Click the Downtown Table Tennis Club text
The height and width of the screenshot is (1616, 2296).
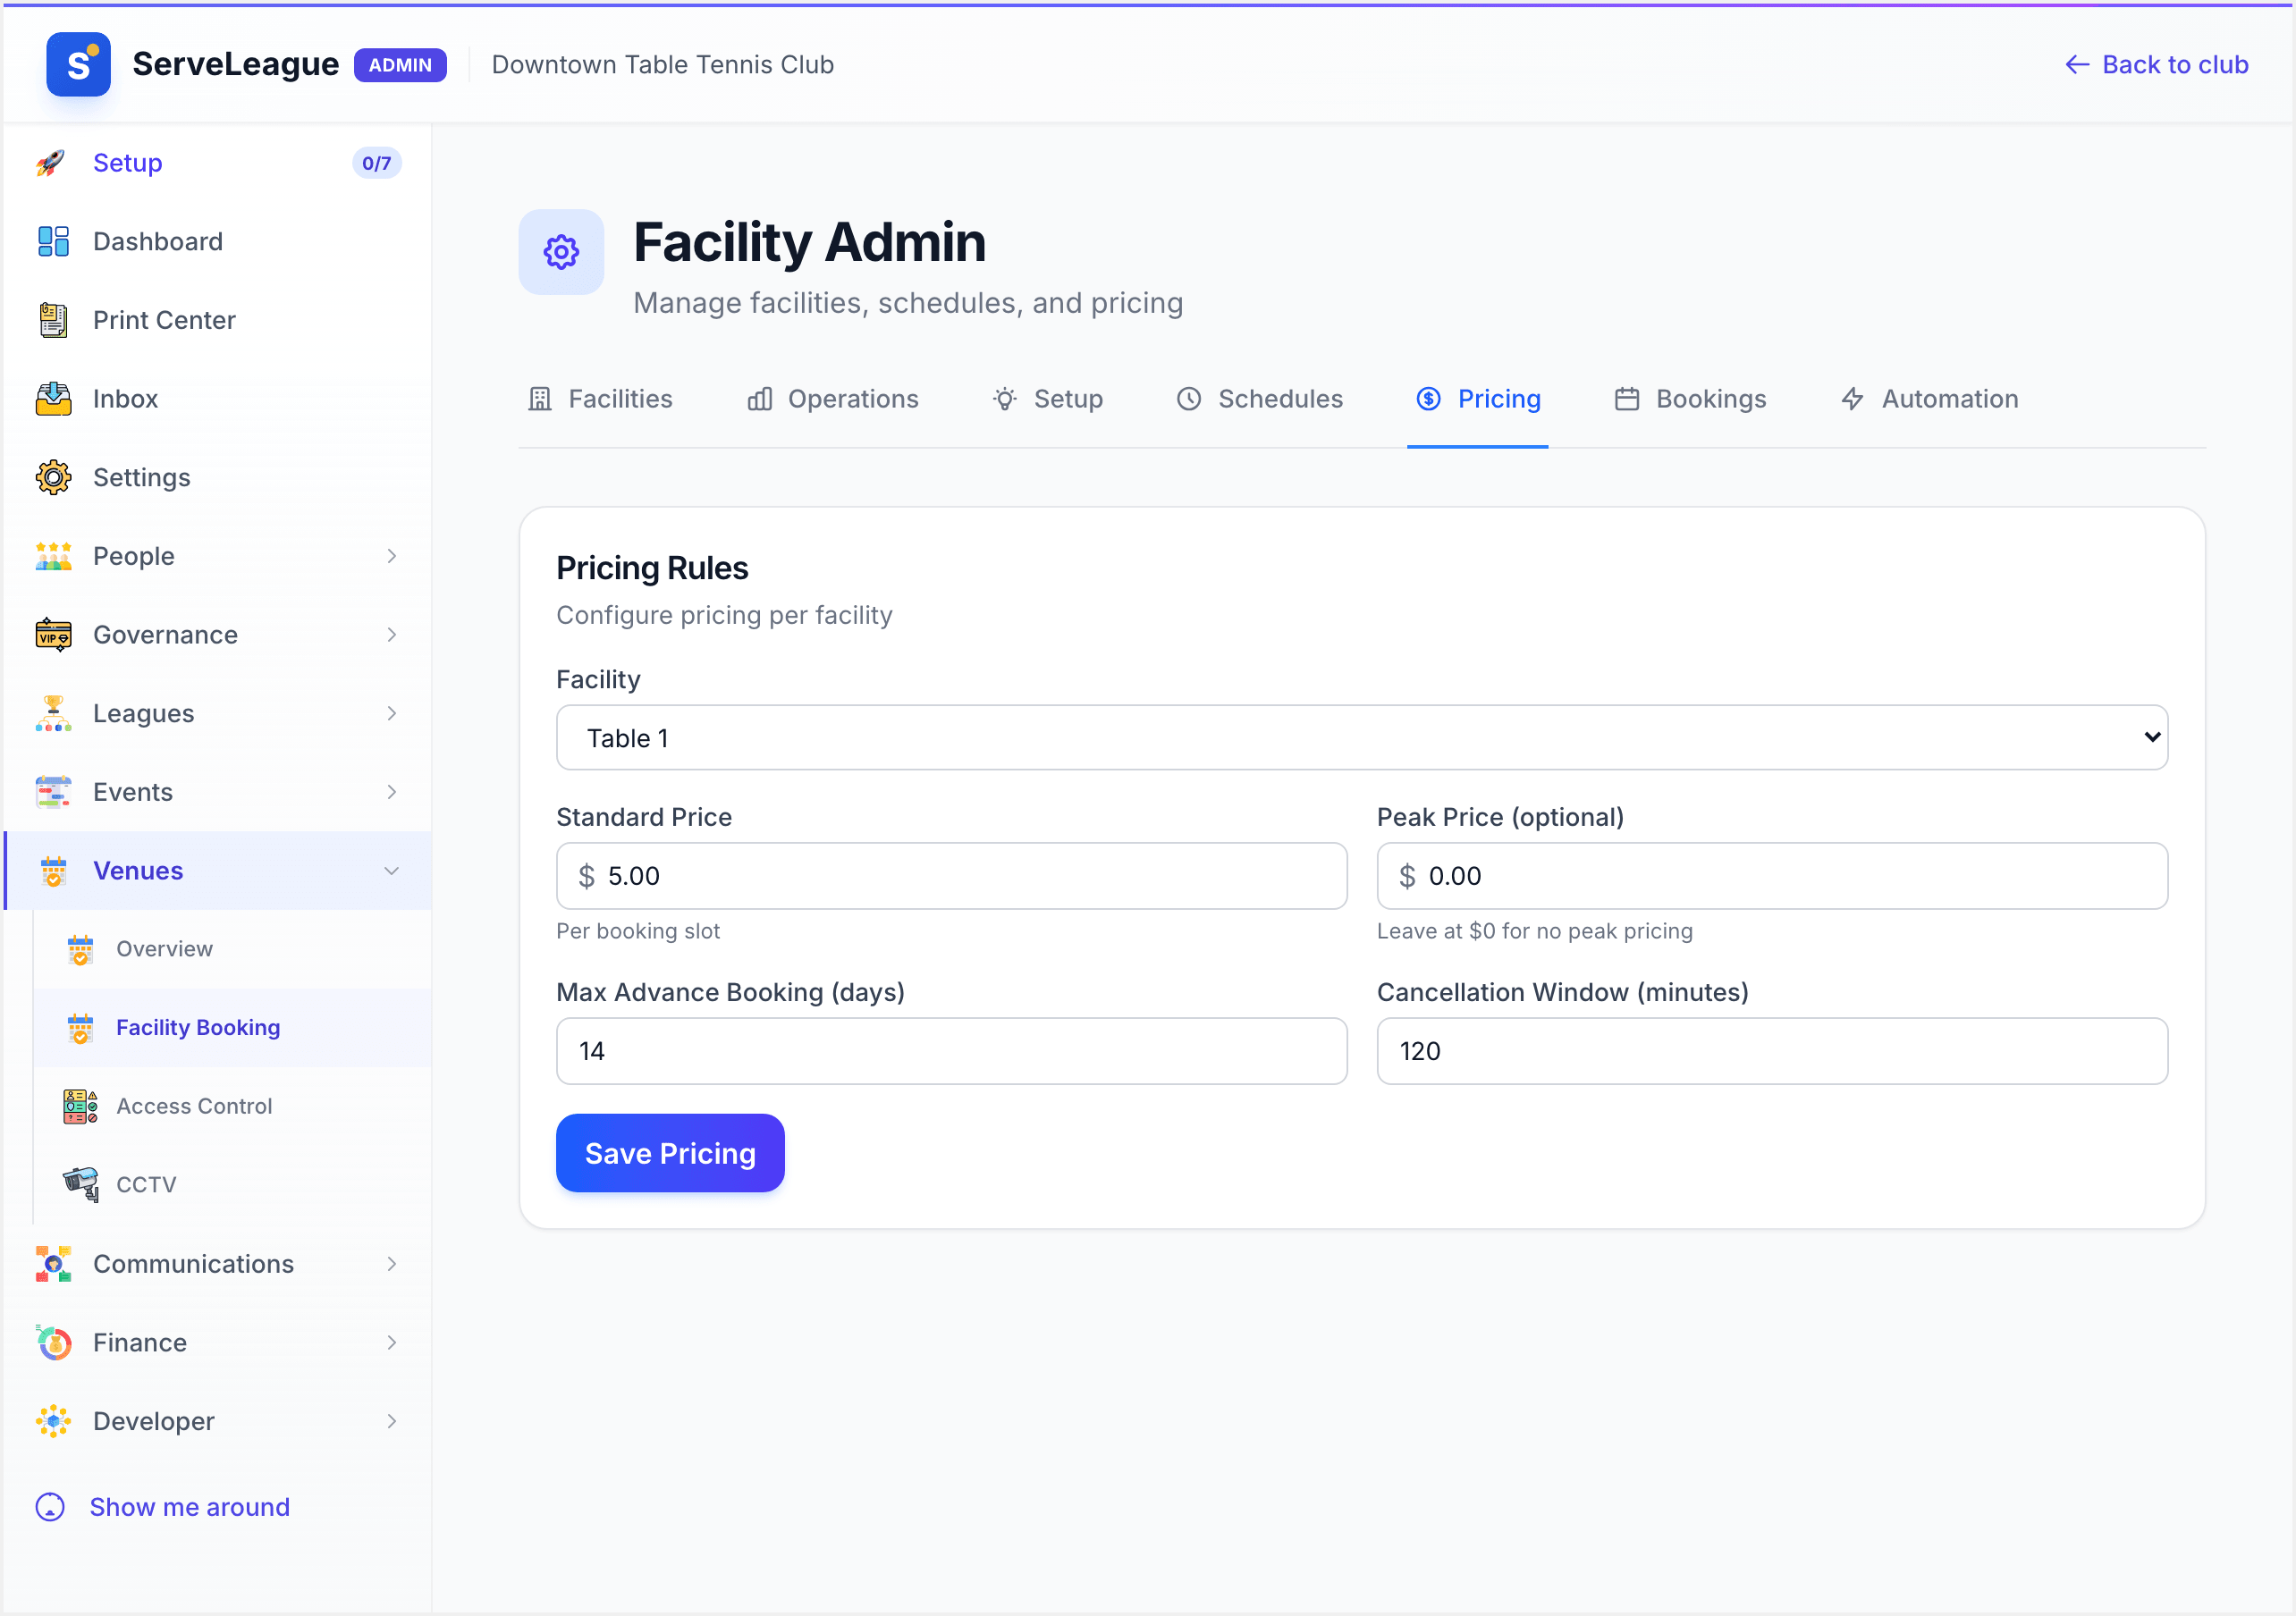[x=663, y=65]
